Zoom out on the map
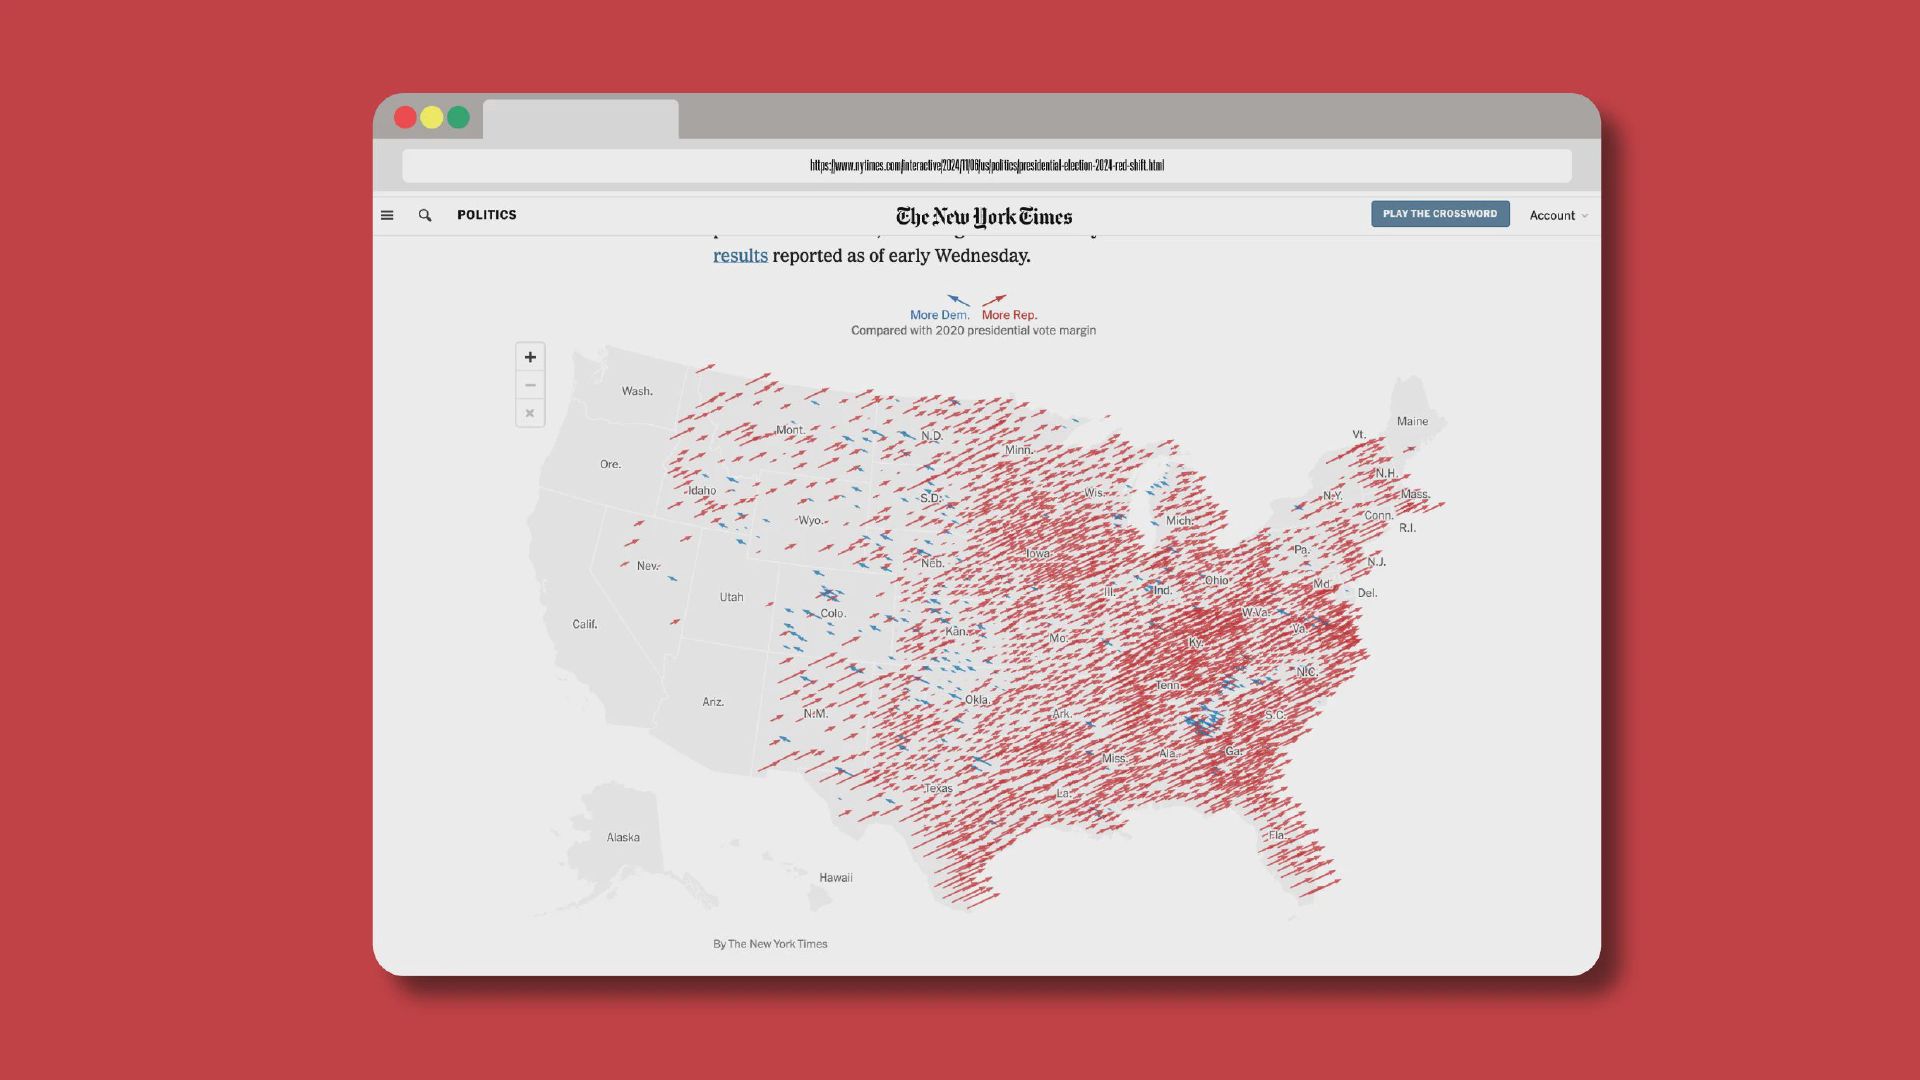The image size is (1920, 1080). pyautogui.click(x=530, y=385)
